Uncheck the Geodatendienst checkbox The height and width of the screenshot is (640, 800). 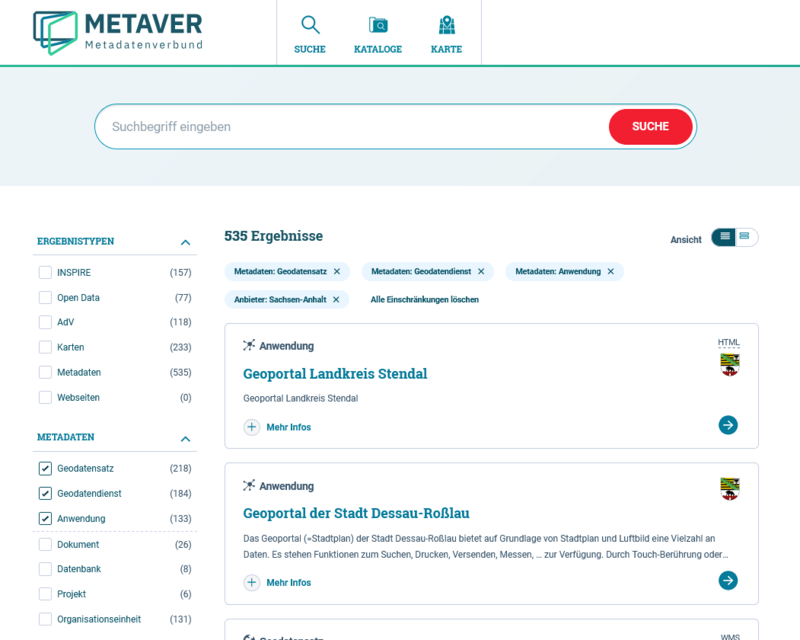(45, 493)
